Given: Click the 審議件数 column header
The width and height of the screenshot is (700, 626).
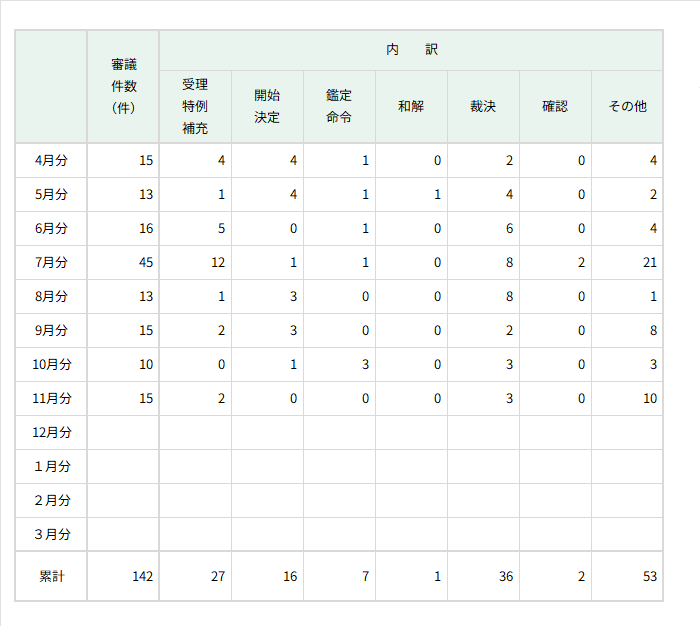Looking at the screenshot, I should tap(124, 86).
